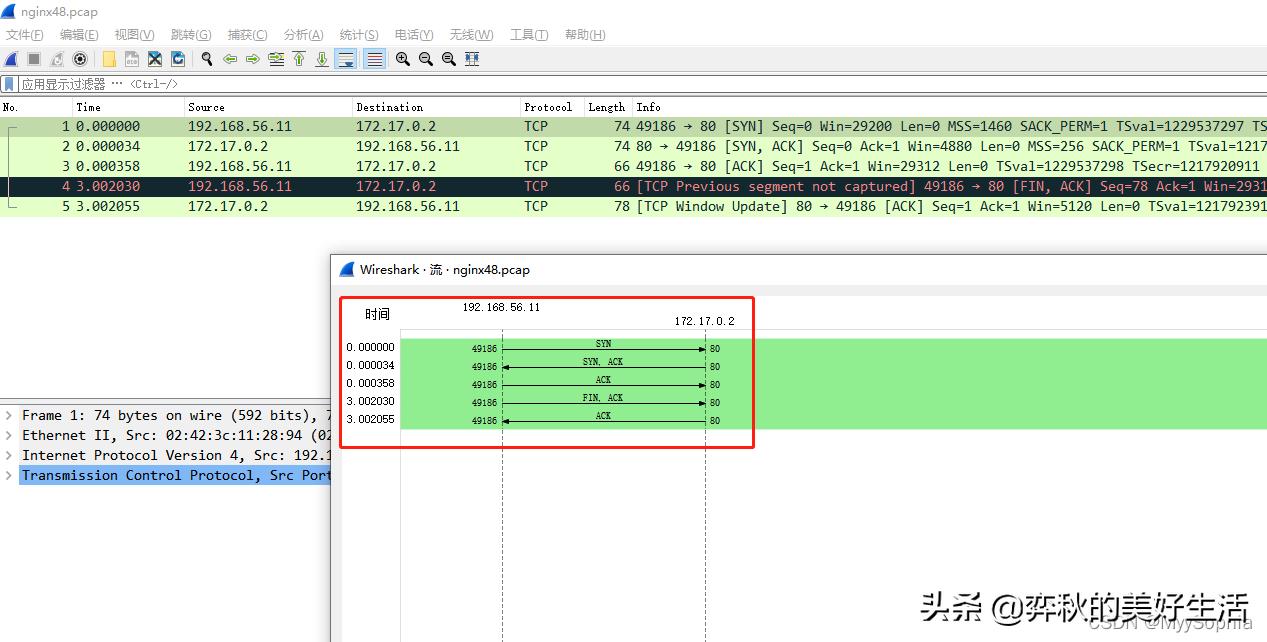Click the reload capture file icon
Screen dimensions: 1267x642
pos(178,59)
